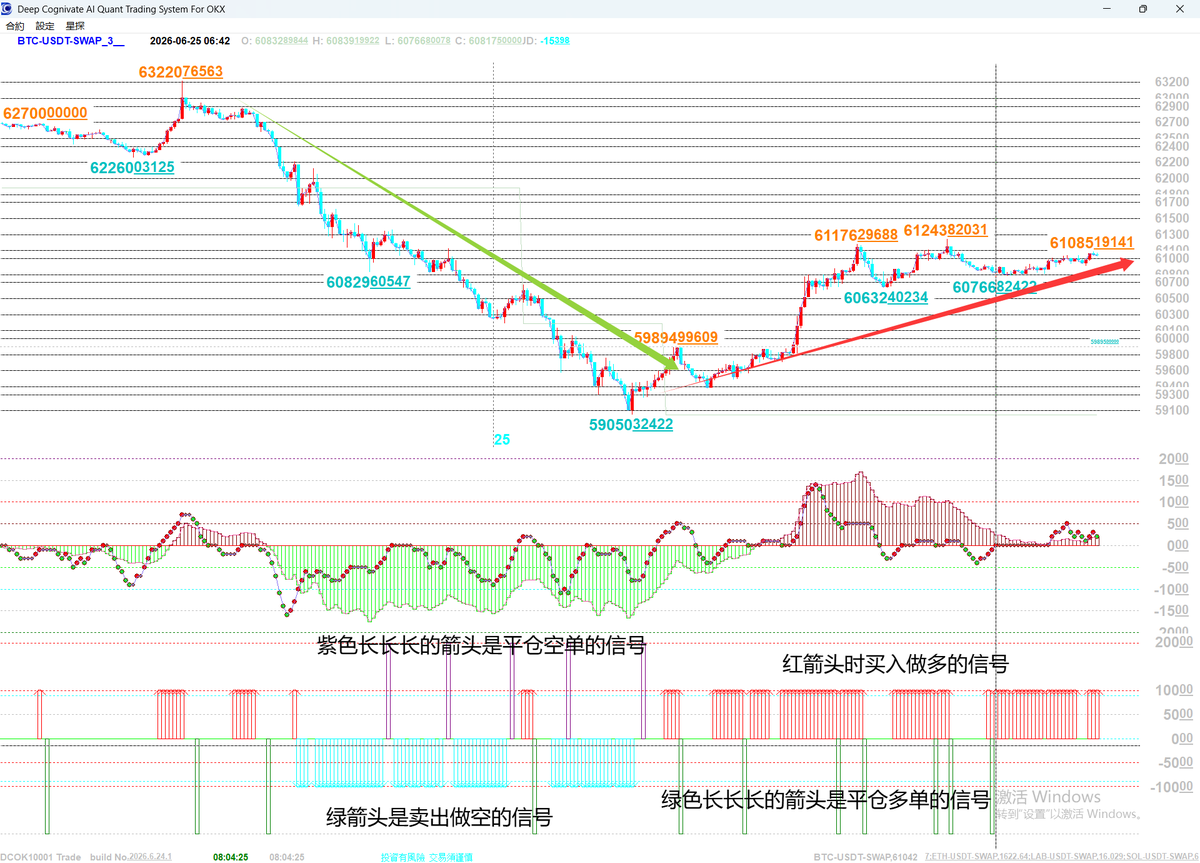Click the 2026-06-25 06:42 timestamp
1200x863 pixels.
tap(190, 41)
